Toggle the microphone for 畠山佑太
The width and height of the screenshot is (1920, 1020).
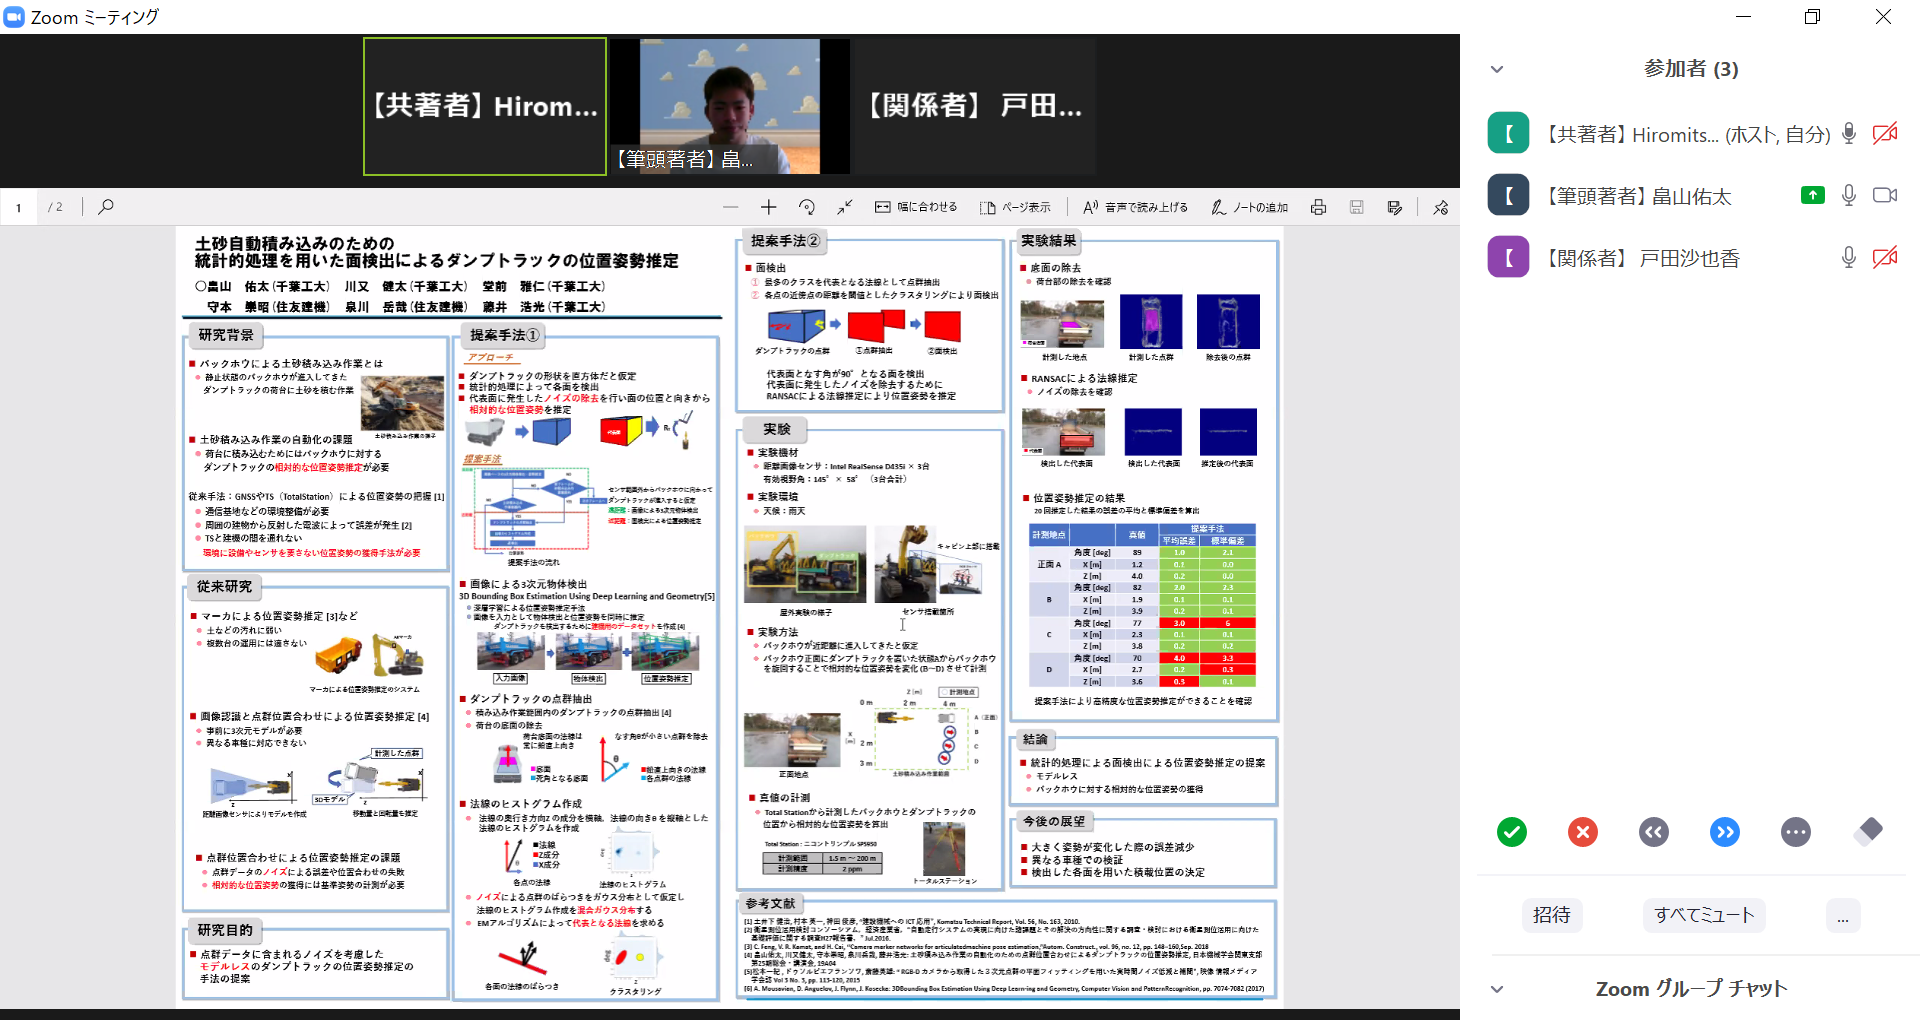click(1848, 196)
